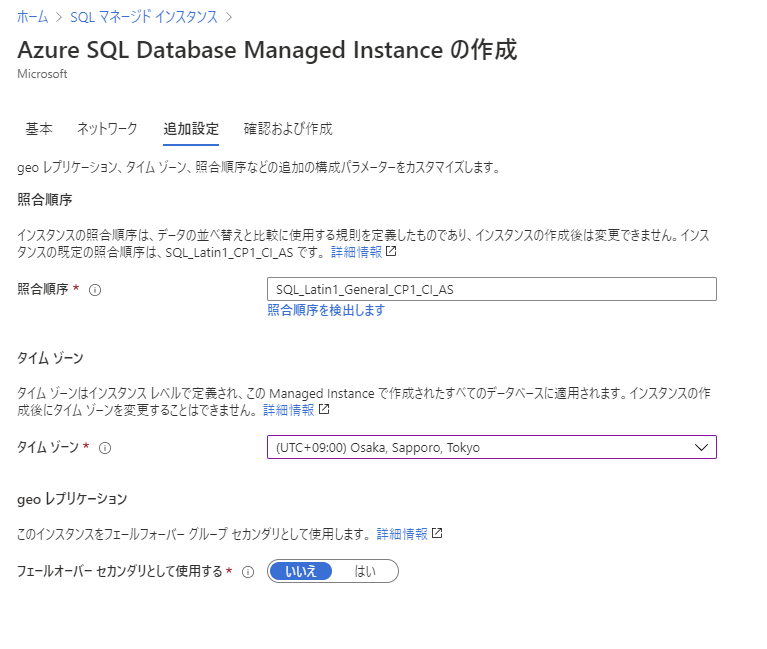The image size is (767, 649).
Task: Click info icon next to 照合順序 label
Action: click(95, 290)
